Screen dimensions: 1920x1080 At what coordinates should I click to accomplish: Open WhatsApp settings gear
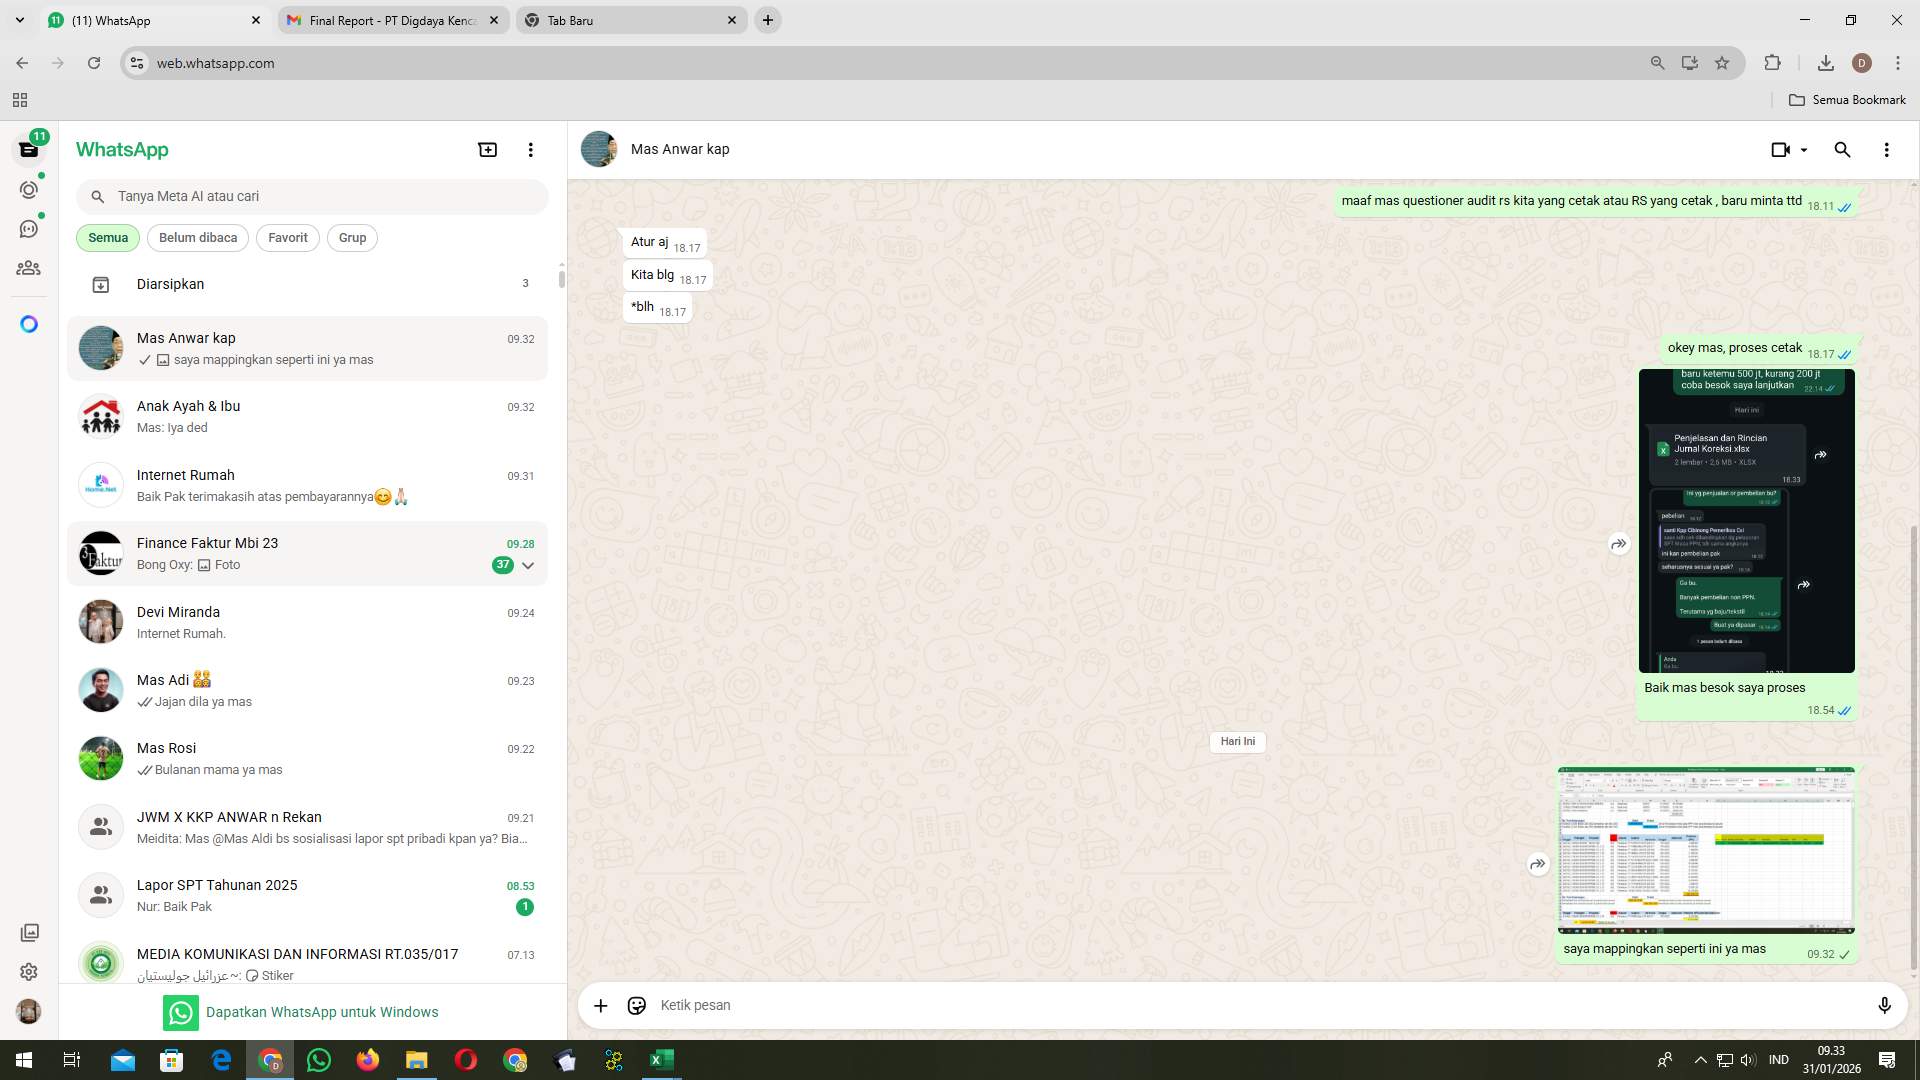pyautogui.click(x=29, y=971)
